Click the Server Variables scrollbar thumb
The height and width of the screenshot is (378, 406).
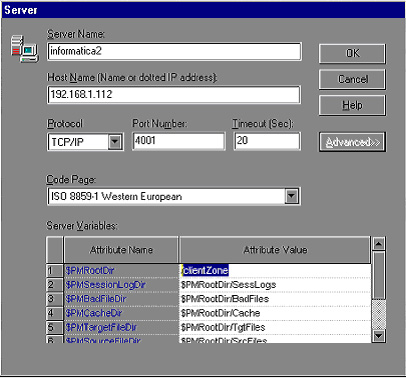[379, 275]
